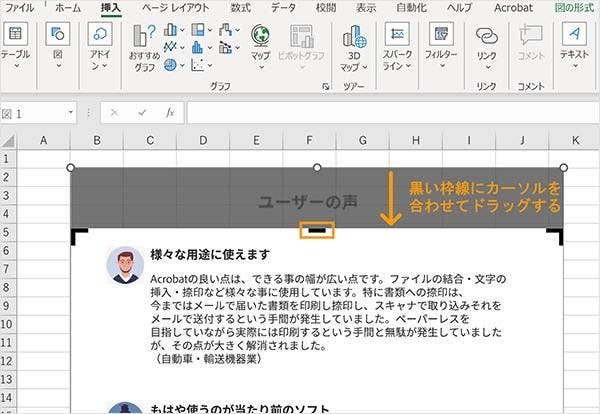Image resolution: width=600 pixels, height=414 pixels.
Task: Switch to the 図の形式 tab
Action: (574, 8)
